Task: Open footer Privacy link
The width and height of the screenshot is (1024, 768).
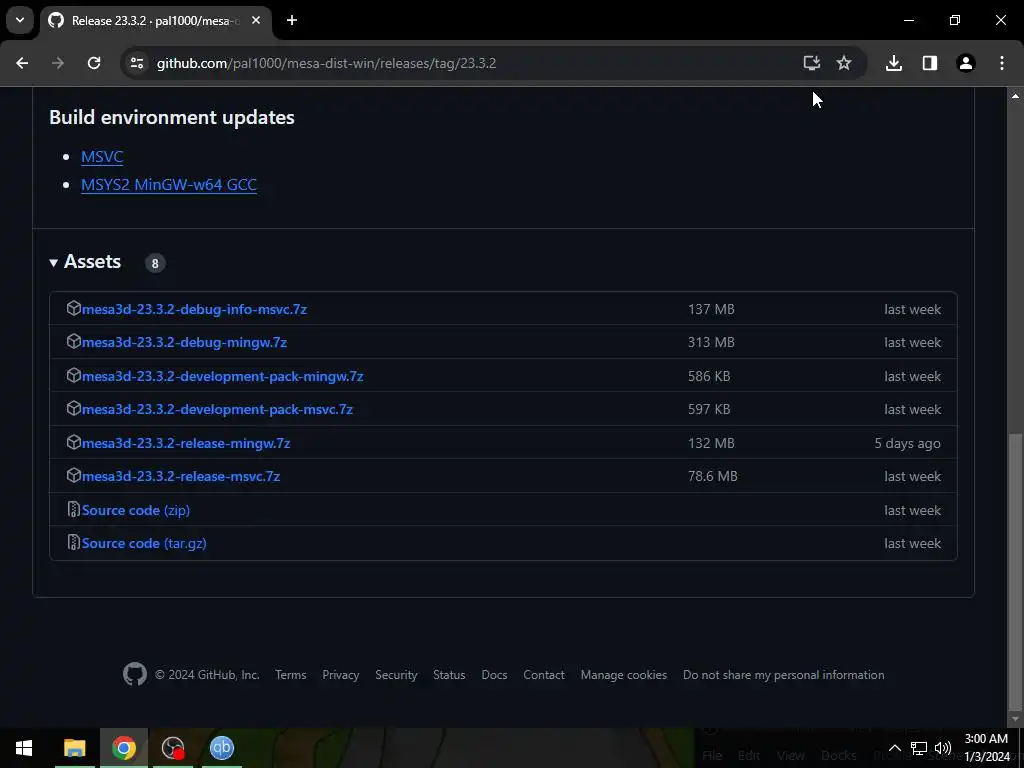Action: tap(340, 675)
